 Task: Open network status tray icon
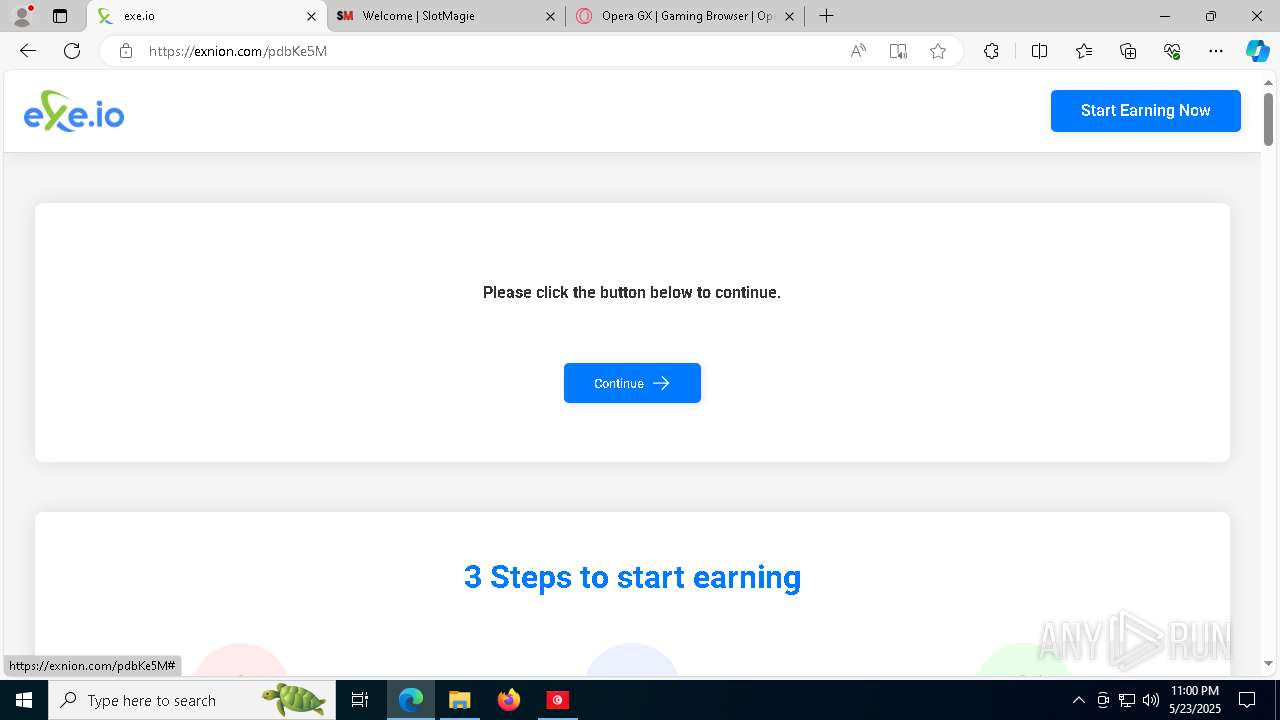tap(1127, 700)
